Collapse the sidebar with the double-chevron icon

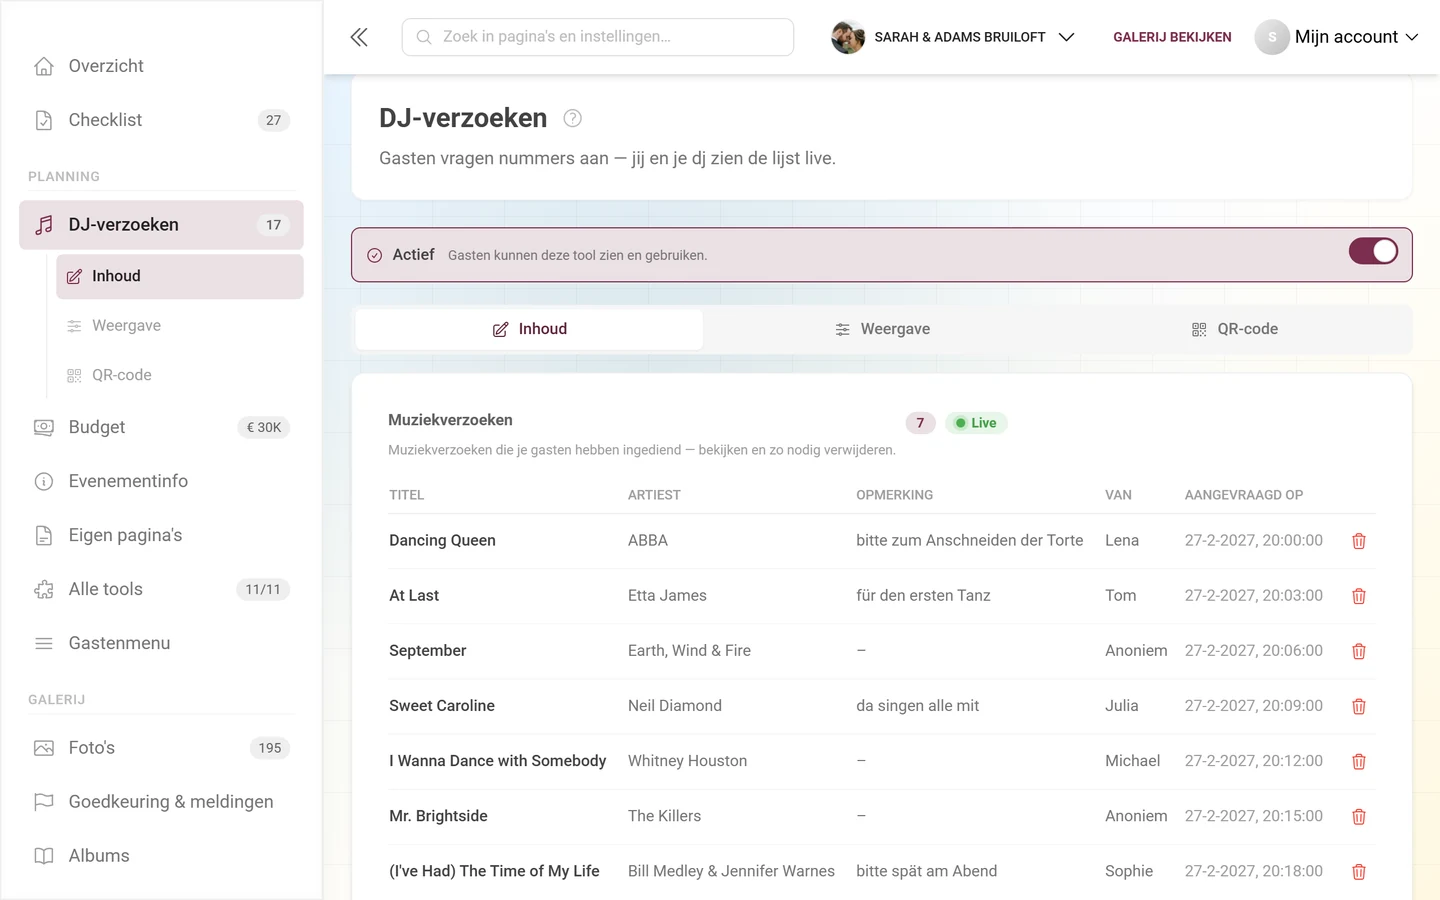(359, 37)
